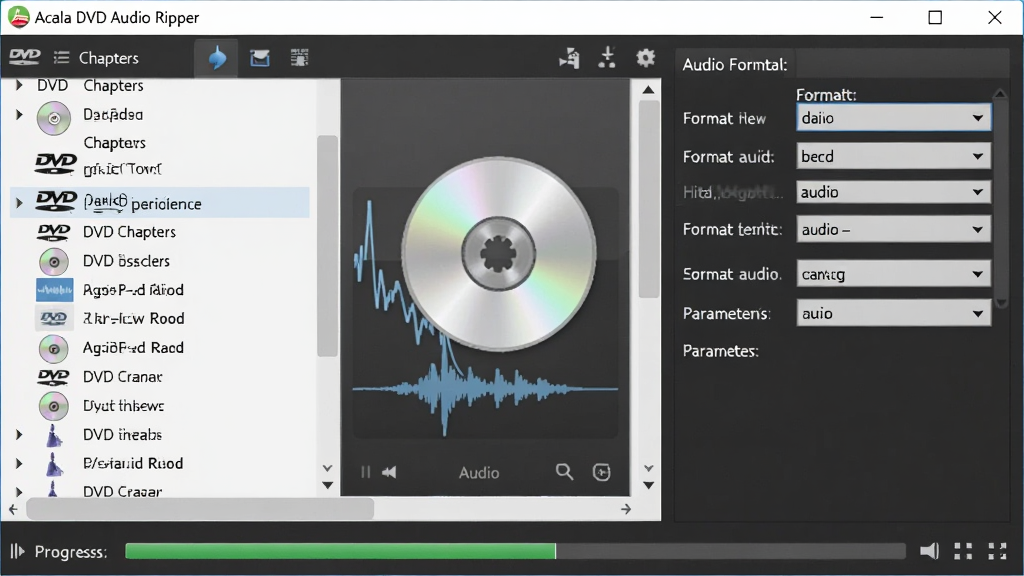
Task: Click the DVD logo icon in toolbar
Action: 24,57
